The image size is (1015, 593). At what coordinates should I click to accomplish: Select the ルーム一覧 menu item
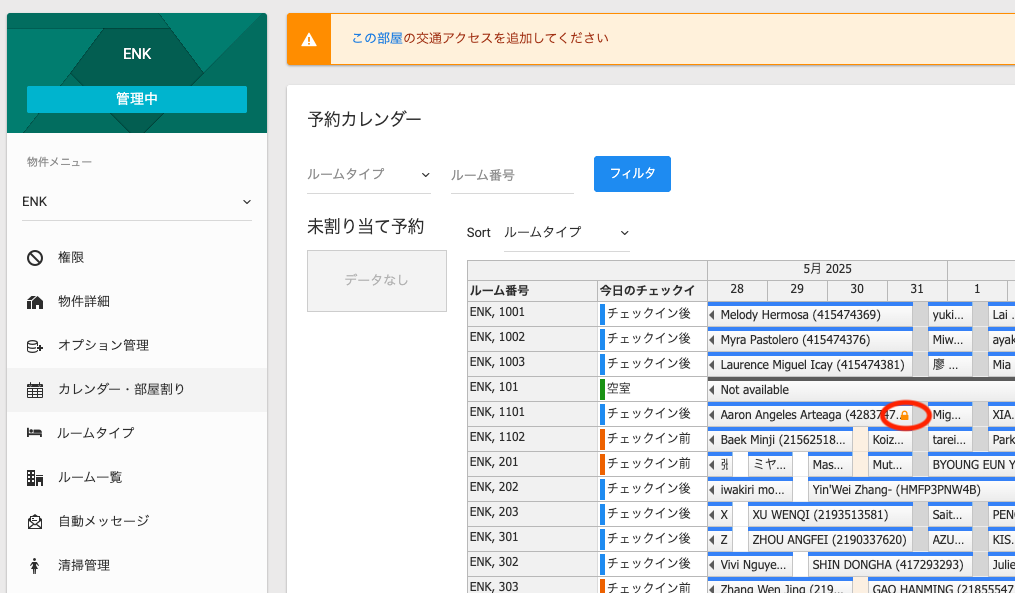tap(90, 478)
